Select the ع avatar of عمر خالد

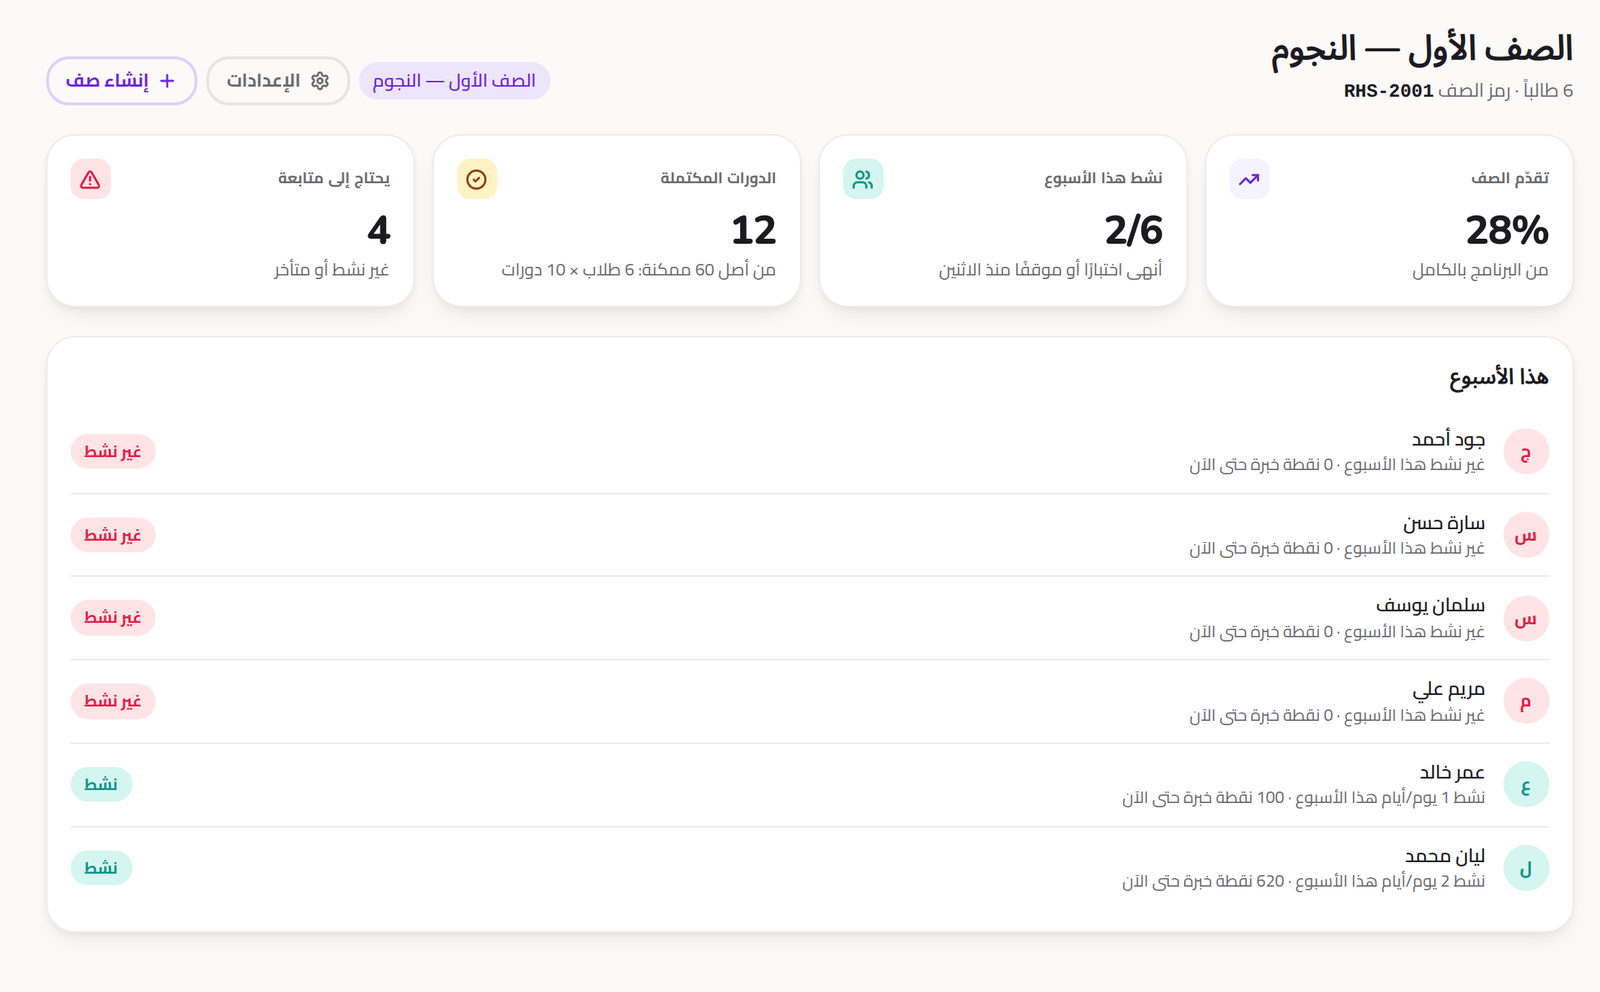pyautogui.click(x=1526, y=785)
